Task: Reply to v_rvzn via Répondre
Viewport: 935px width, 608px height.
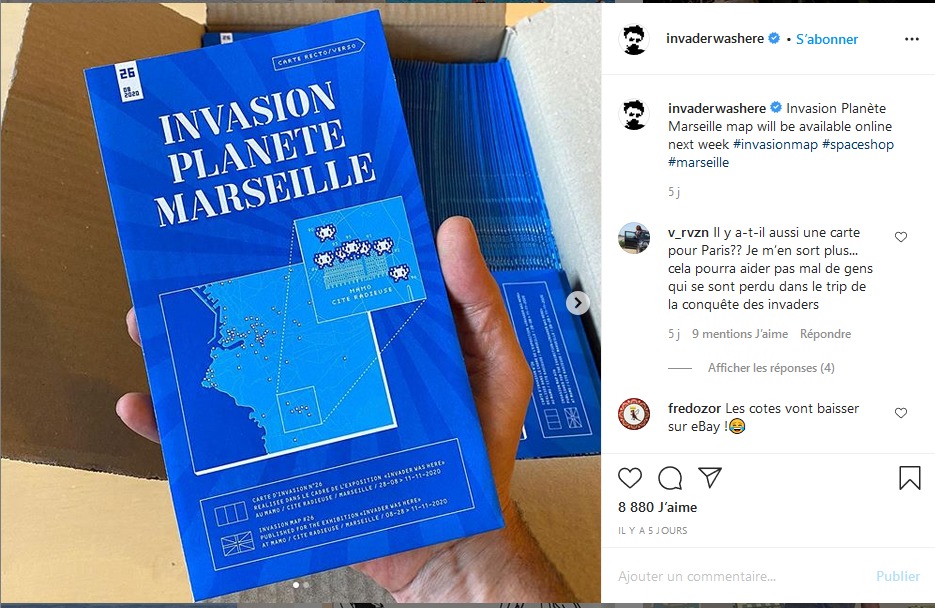Action: point(825,334)
